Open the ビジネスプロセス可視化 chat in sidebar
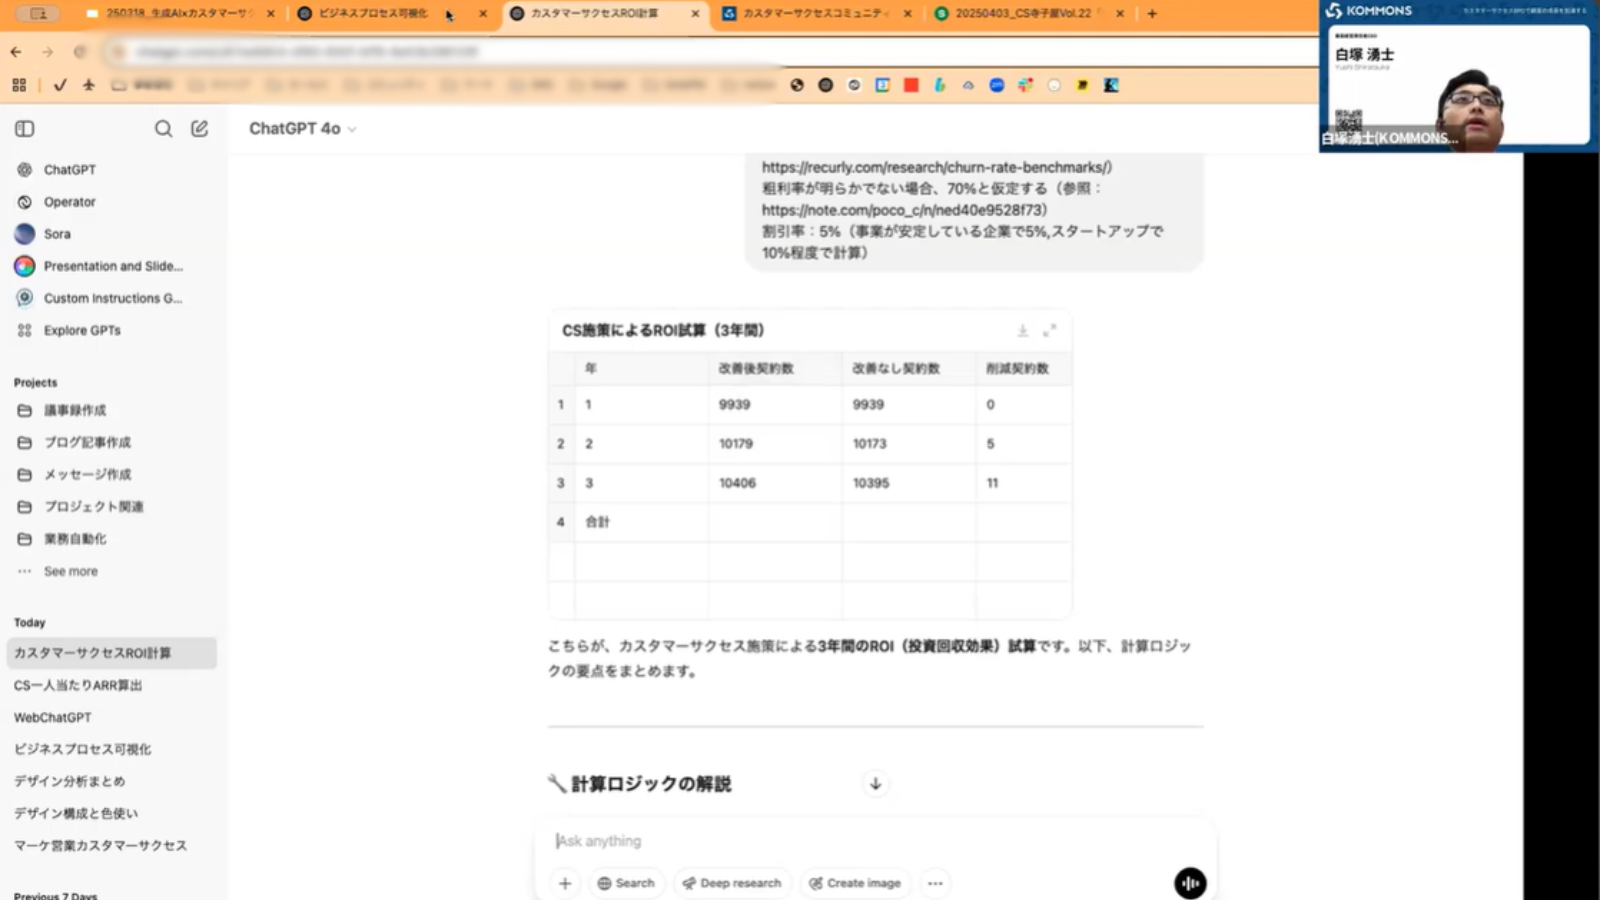1600x900 pixels. pos(83,749)
